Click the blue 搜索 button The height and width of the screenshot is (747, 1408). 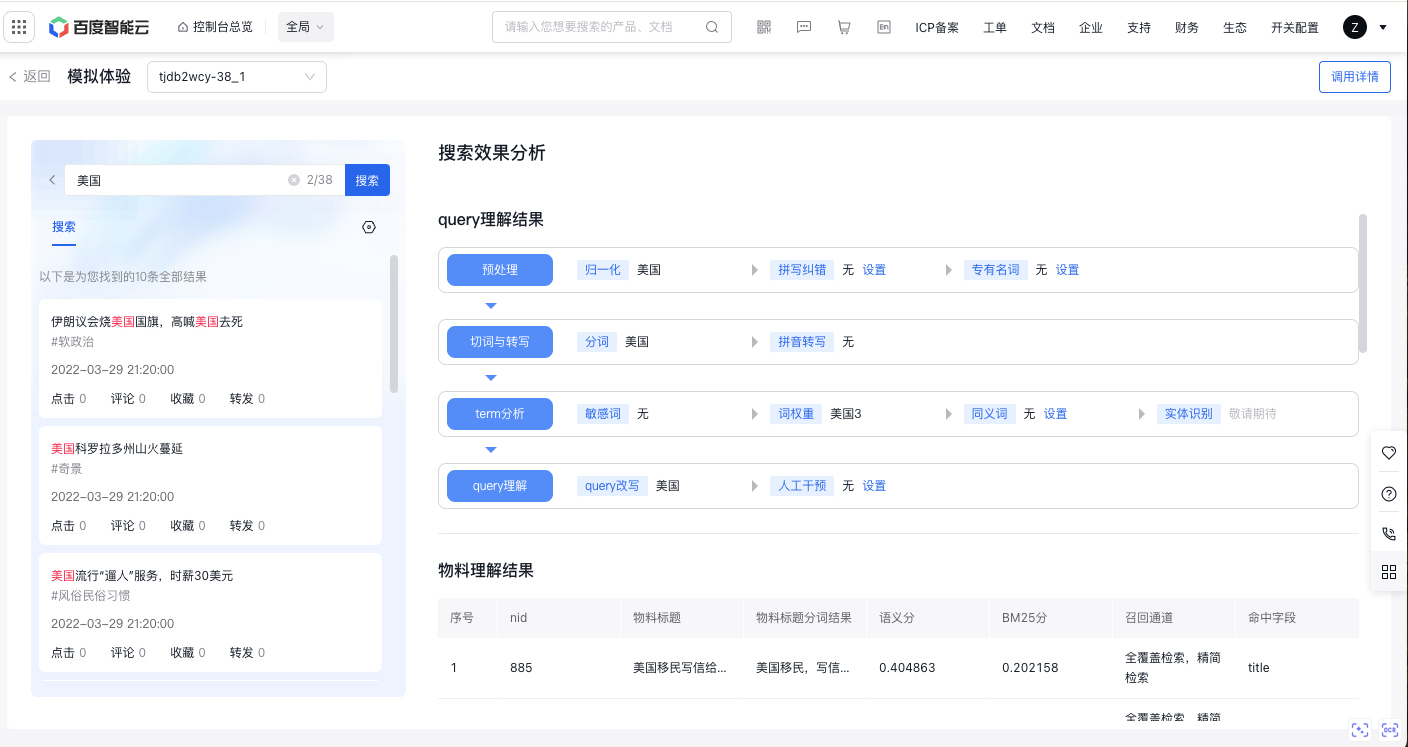pos(367,180)
